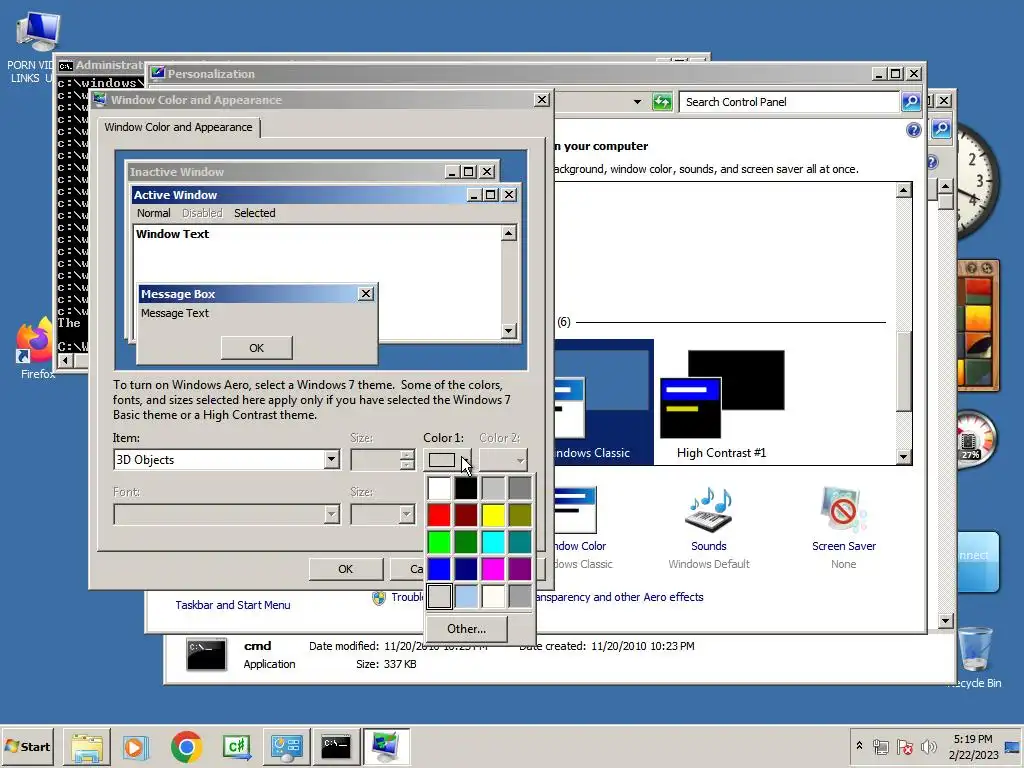Pick the dark red (maroon) swatch

click(466, 515)
